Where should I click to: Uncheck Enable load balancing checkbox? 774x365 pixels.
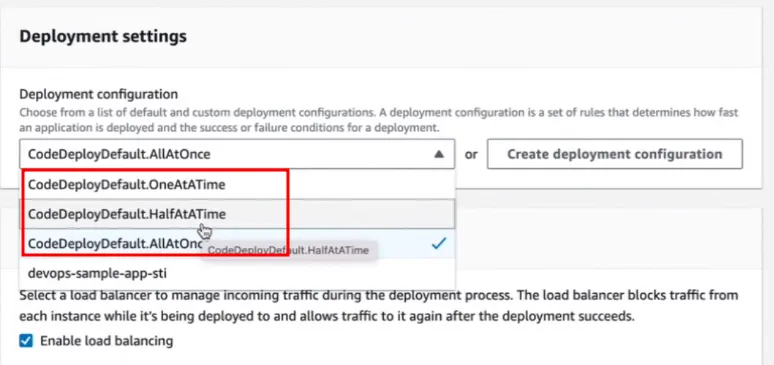(x=26, y=341)
